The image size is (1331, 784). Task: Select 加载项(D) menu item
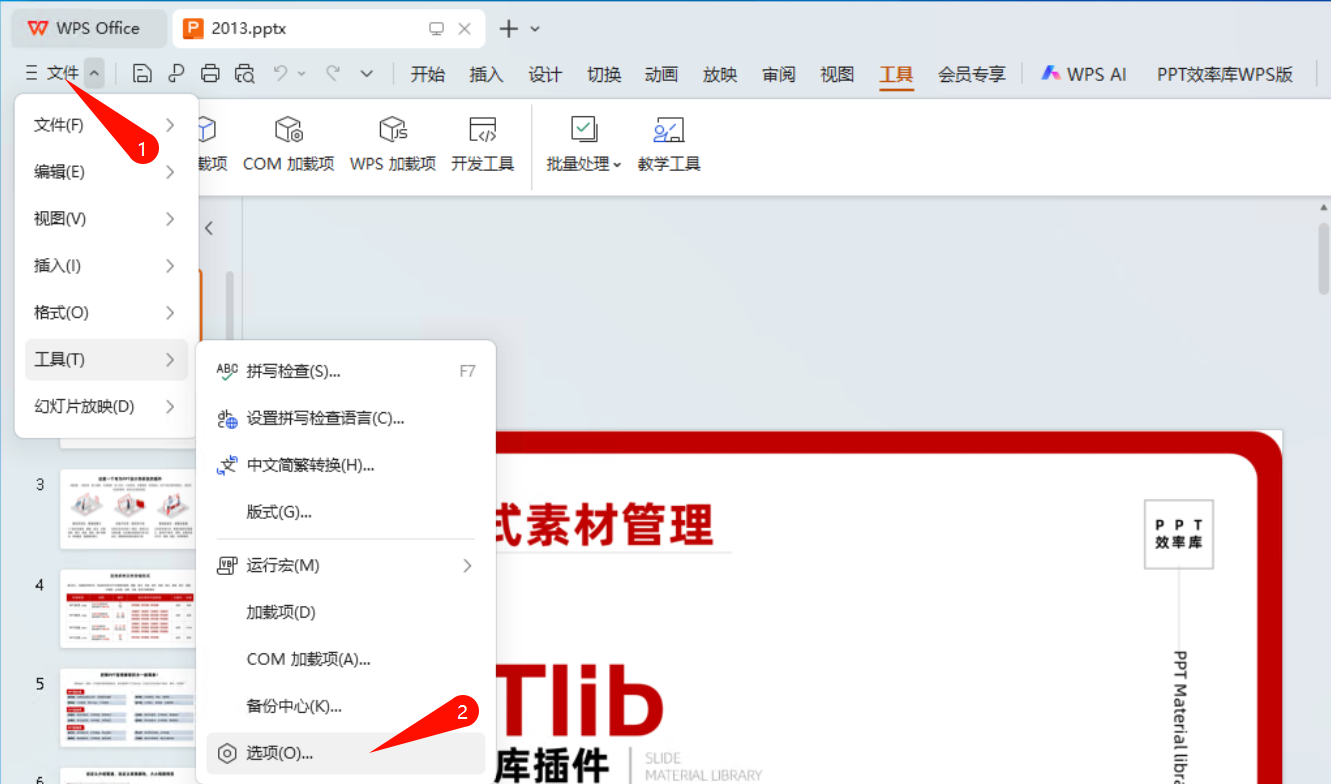pos(345,612)
